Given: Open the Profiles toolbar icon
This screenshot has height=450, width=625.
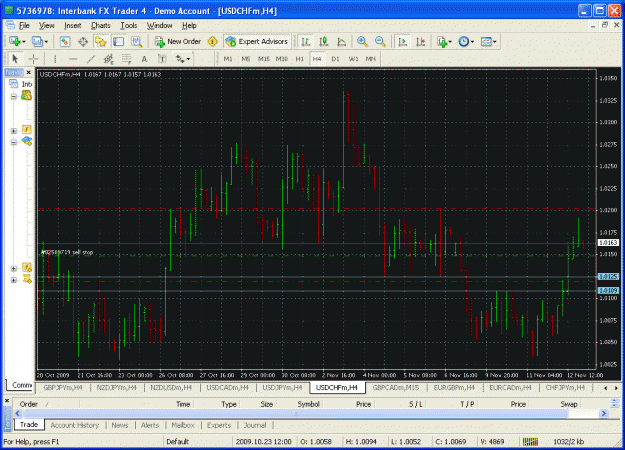Looking at the screenshot, I should click(39, 41).
